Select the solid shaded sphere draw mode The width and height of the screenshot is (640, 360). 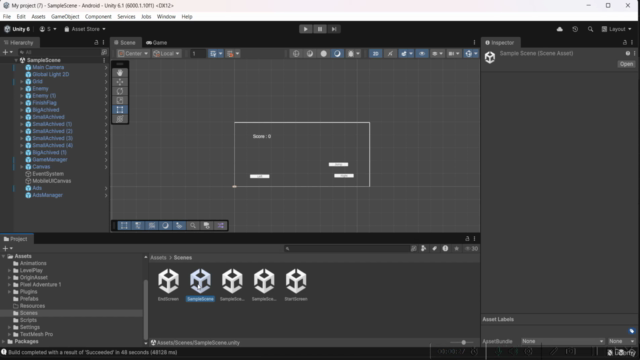point(323,53)
